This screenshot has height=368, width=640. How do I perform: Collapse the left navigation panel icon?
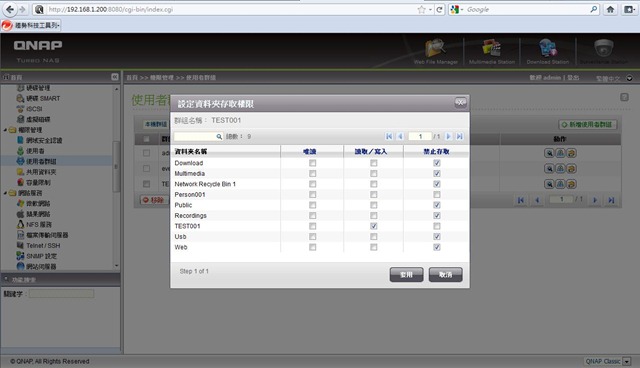(x=115, y=77)
